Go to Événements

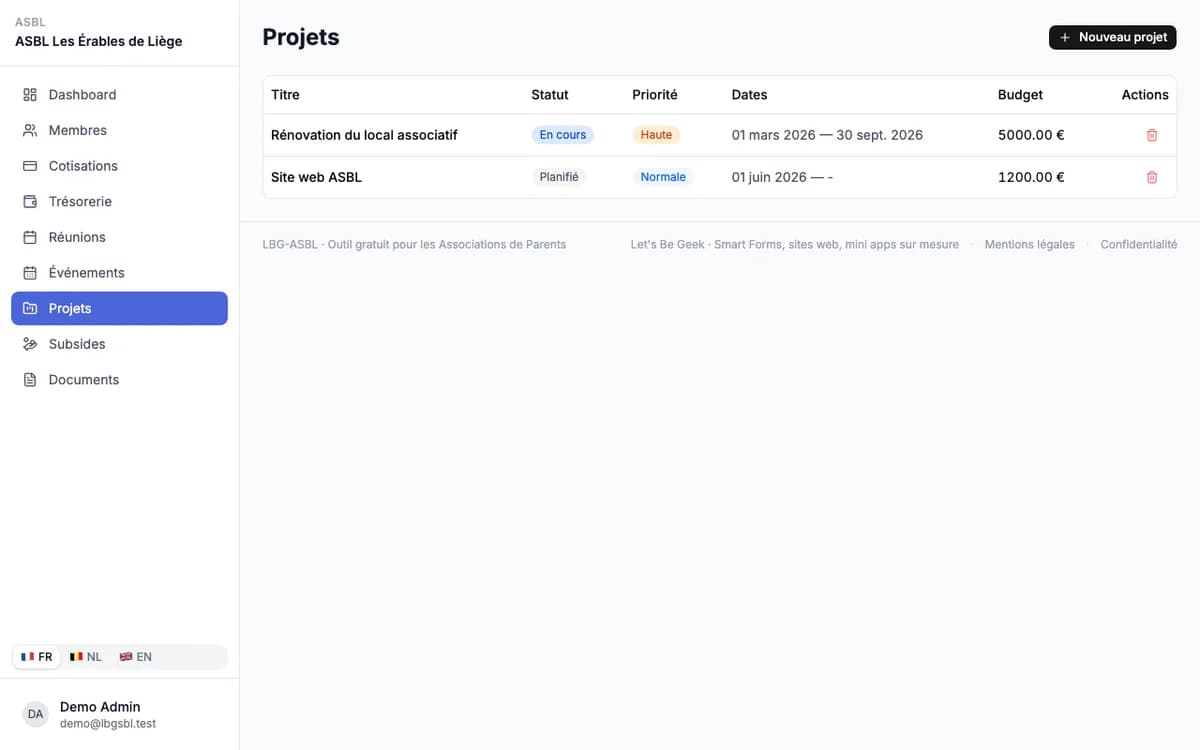(119, 273)
